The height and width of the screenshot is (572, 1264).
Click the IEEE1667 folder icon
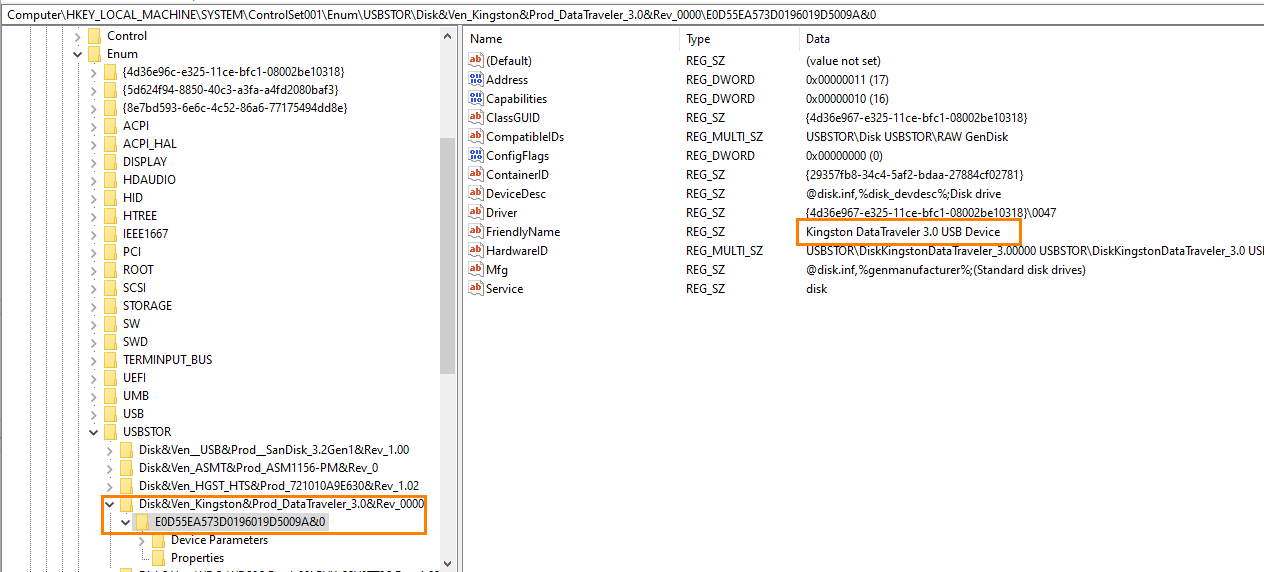click(x=110, y=234)
